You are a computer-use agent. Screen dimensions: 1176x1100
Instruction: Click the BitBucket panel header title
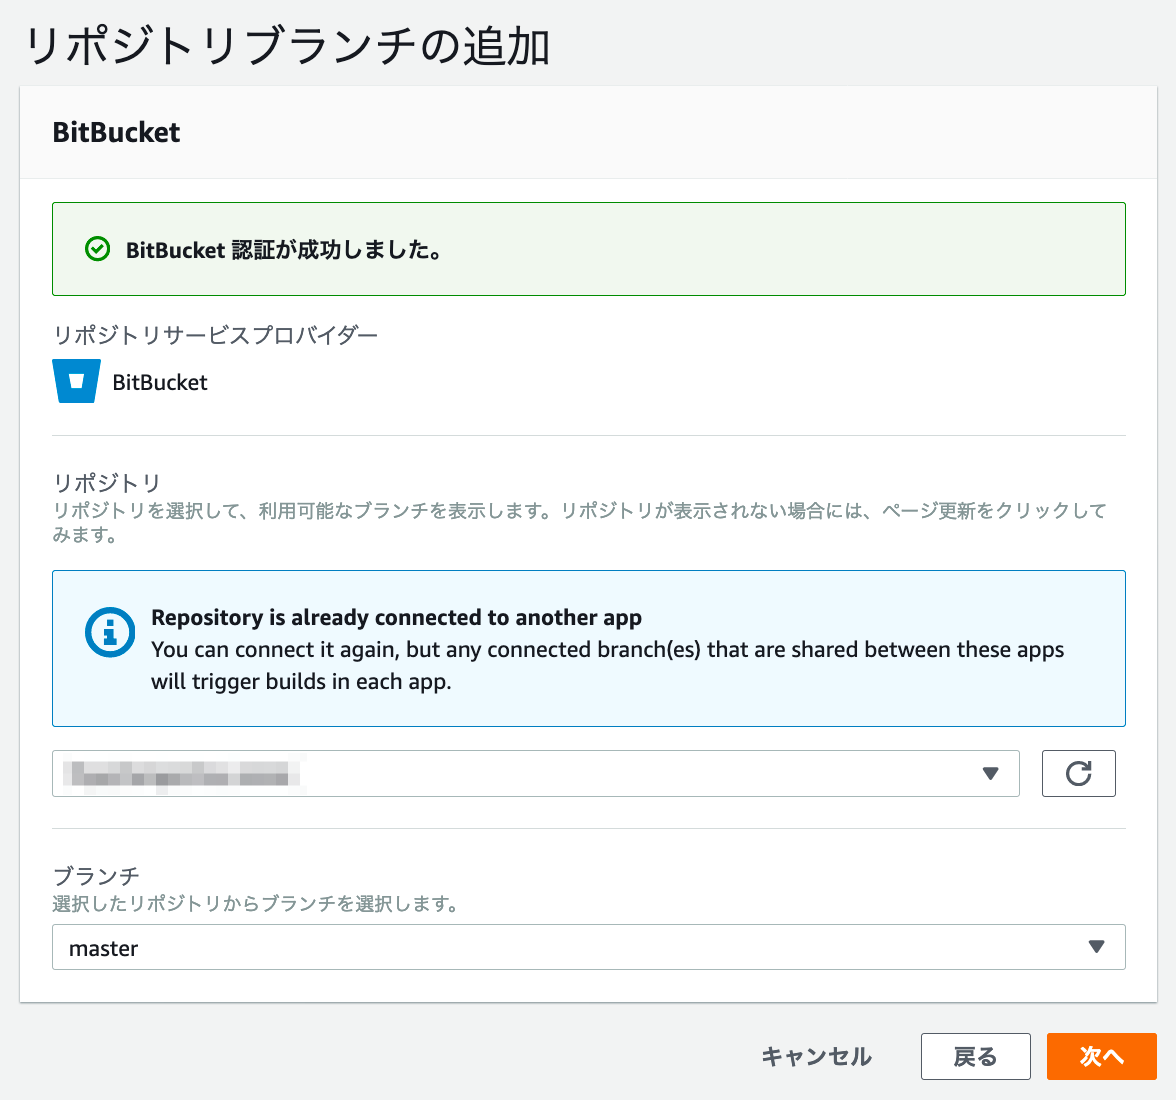[116, 132]
